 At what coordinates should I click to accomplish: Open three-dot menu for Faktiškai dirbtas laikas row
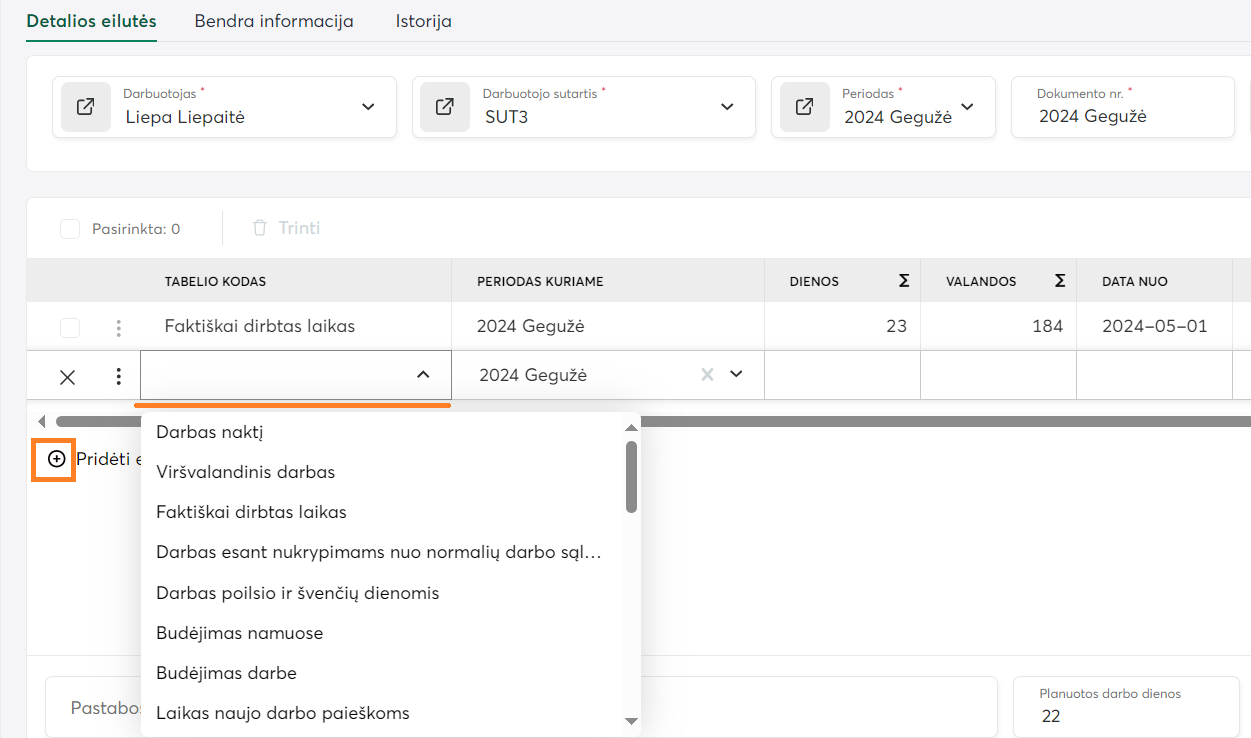pyautogui.click(x=119, y=327)
